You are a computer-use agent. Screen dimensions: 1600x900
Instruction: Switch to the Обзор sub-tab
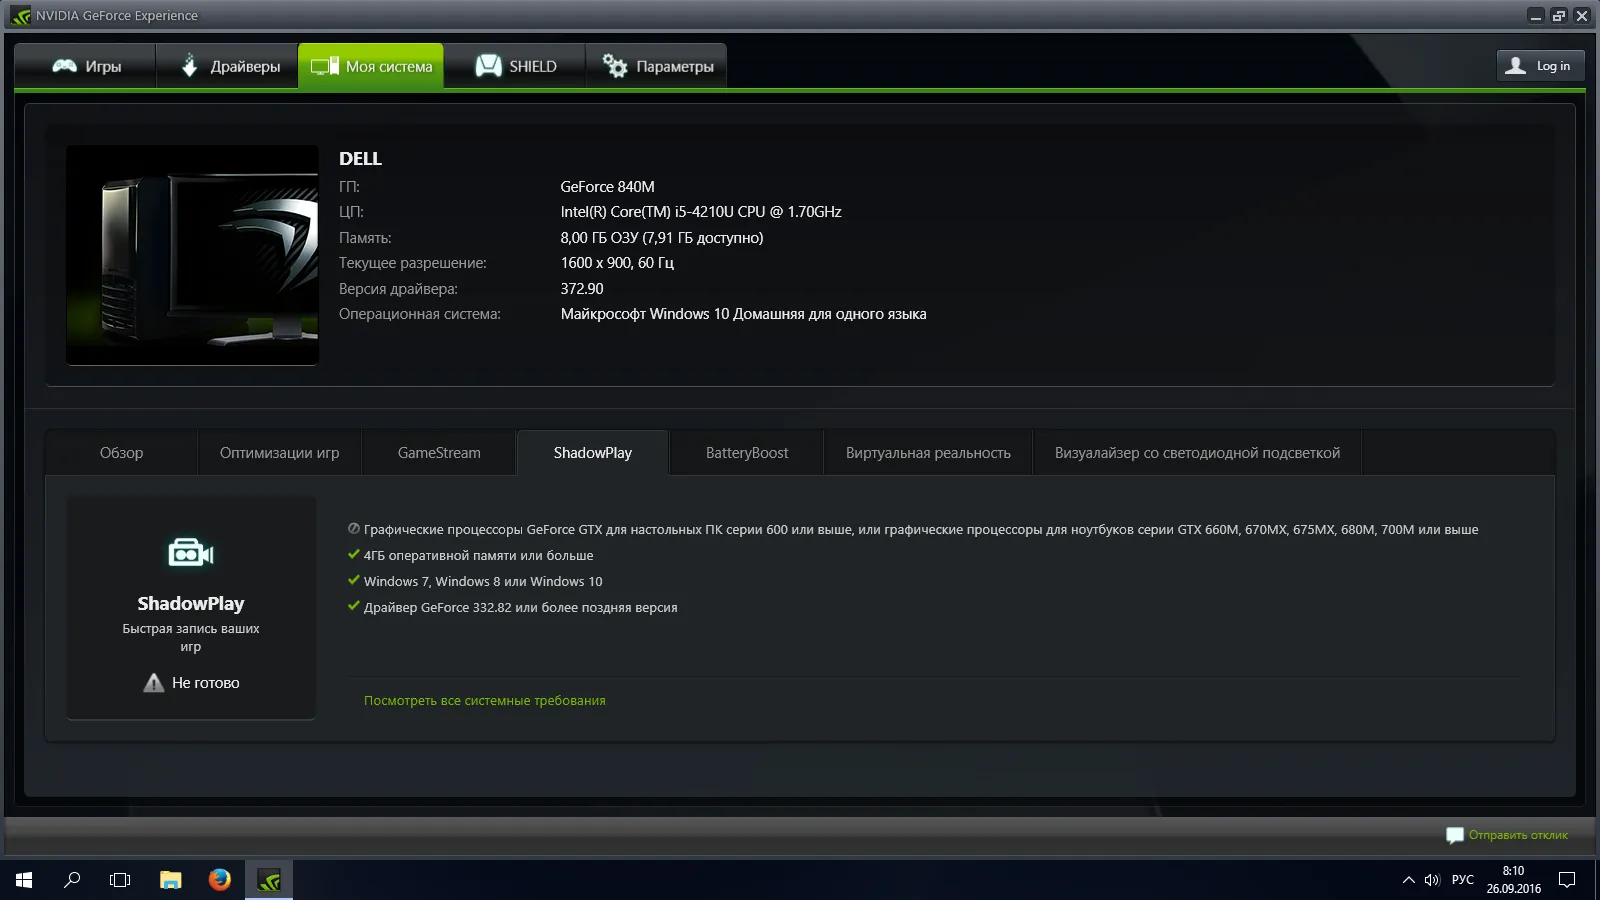(121, 453)
